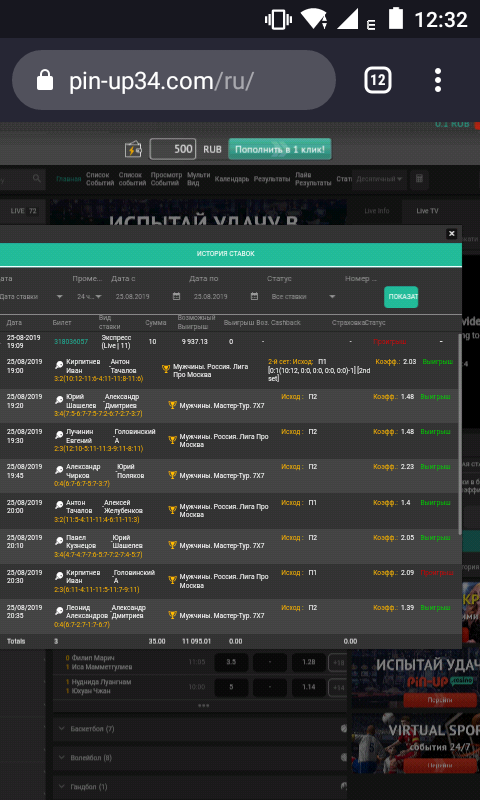Click the calculator icon in nav bar
The width and height of the screenshot is (480, 800).
click(x=419, y=180)
